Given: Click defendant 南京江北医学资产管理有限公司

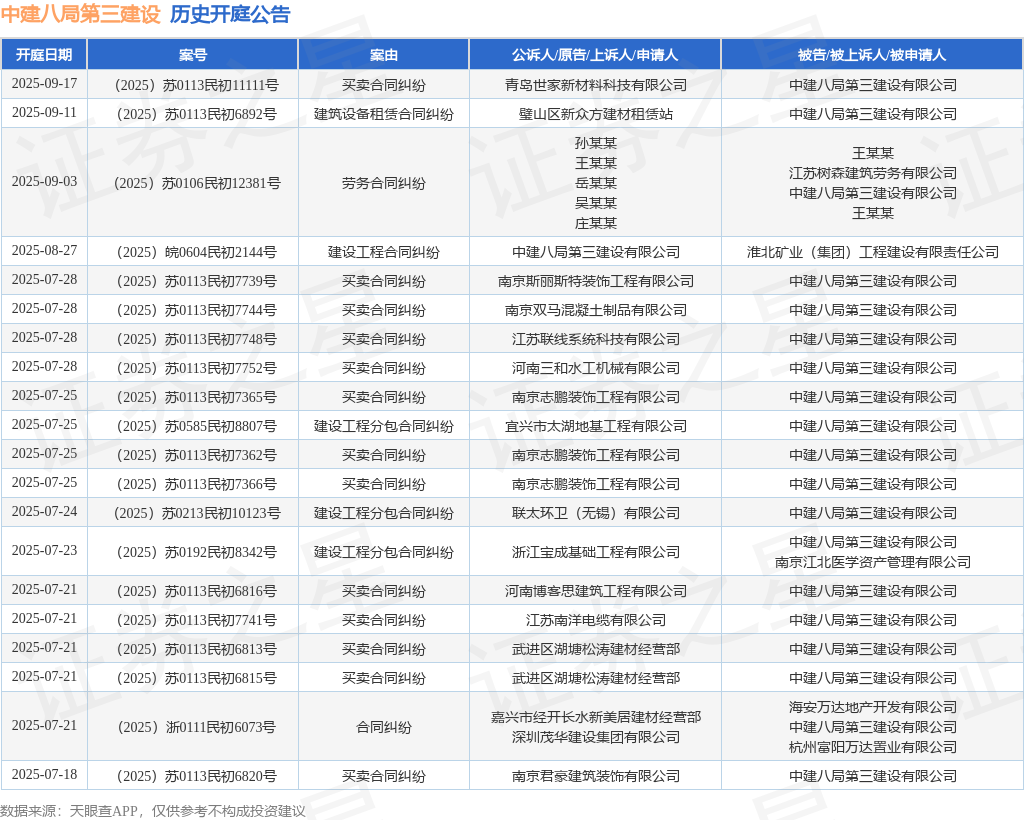Looking at the screenshot, I should point(872,561).
